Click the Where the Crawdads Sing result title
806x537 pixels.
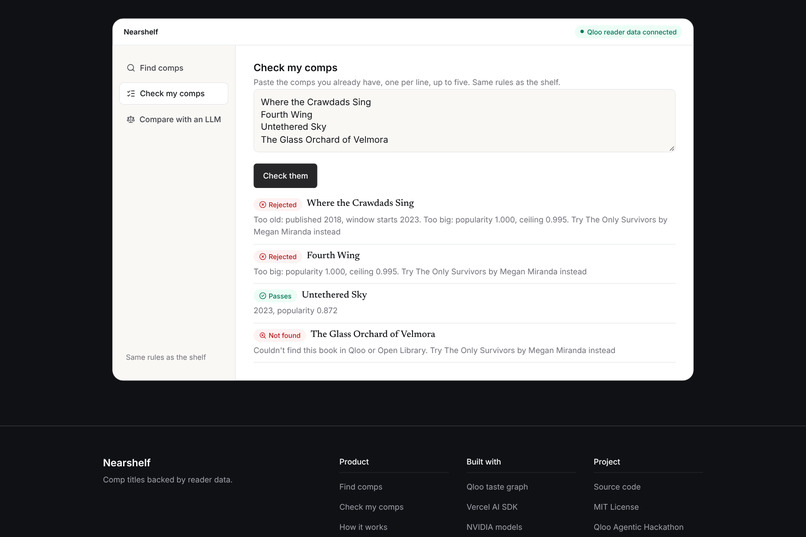pyautogui.click(x=360, y=203)
